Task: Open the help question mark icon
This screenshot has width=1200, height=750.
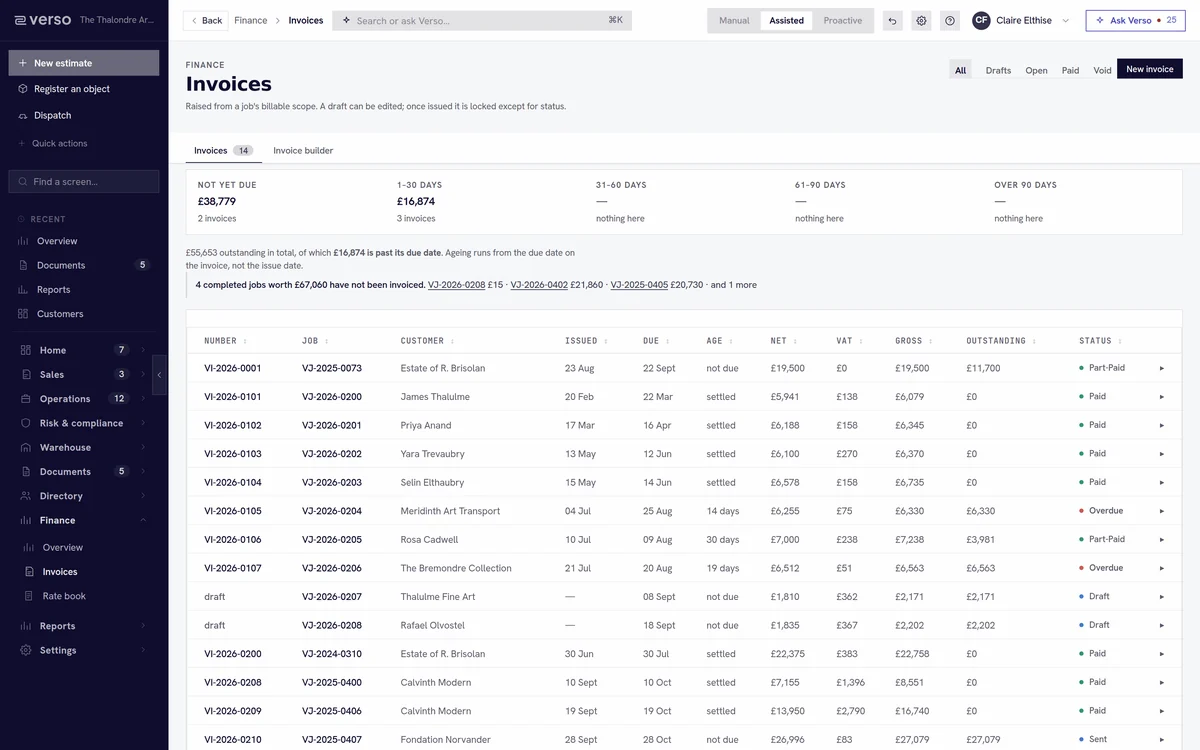Action: [x=950, y=20]
